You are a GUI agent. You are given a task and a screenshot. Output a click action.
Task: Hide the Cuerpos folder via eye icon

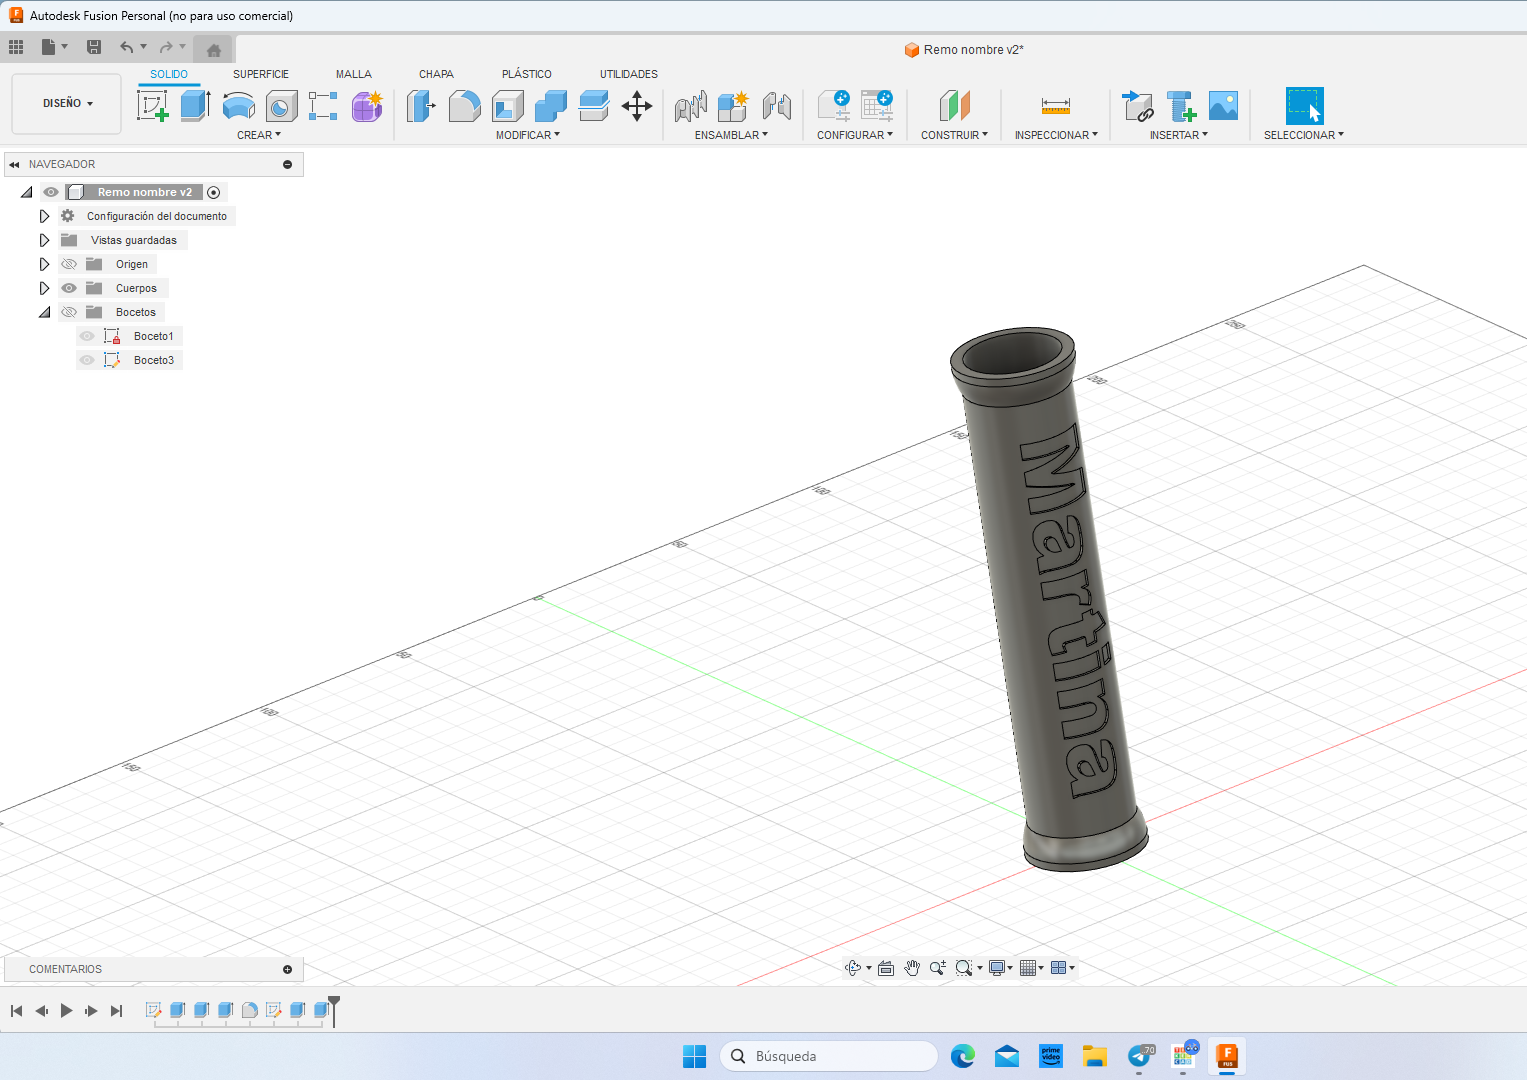[x=69, y=288]
